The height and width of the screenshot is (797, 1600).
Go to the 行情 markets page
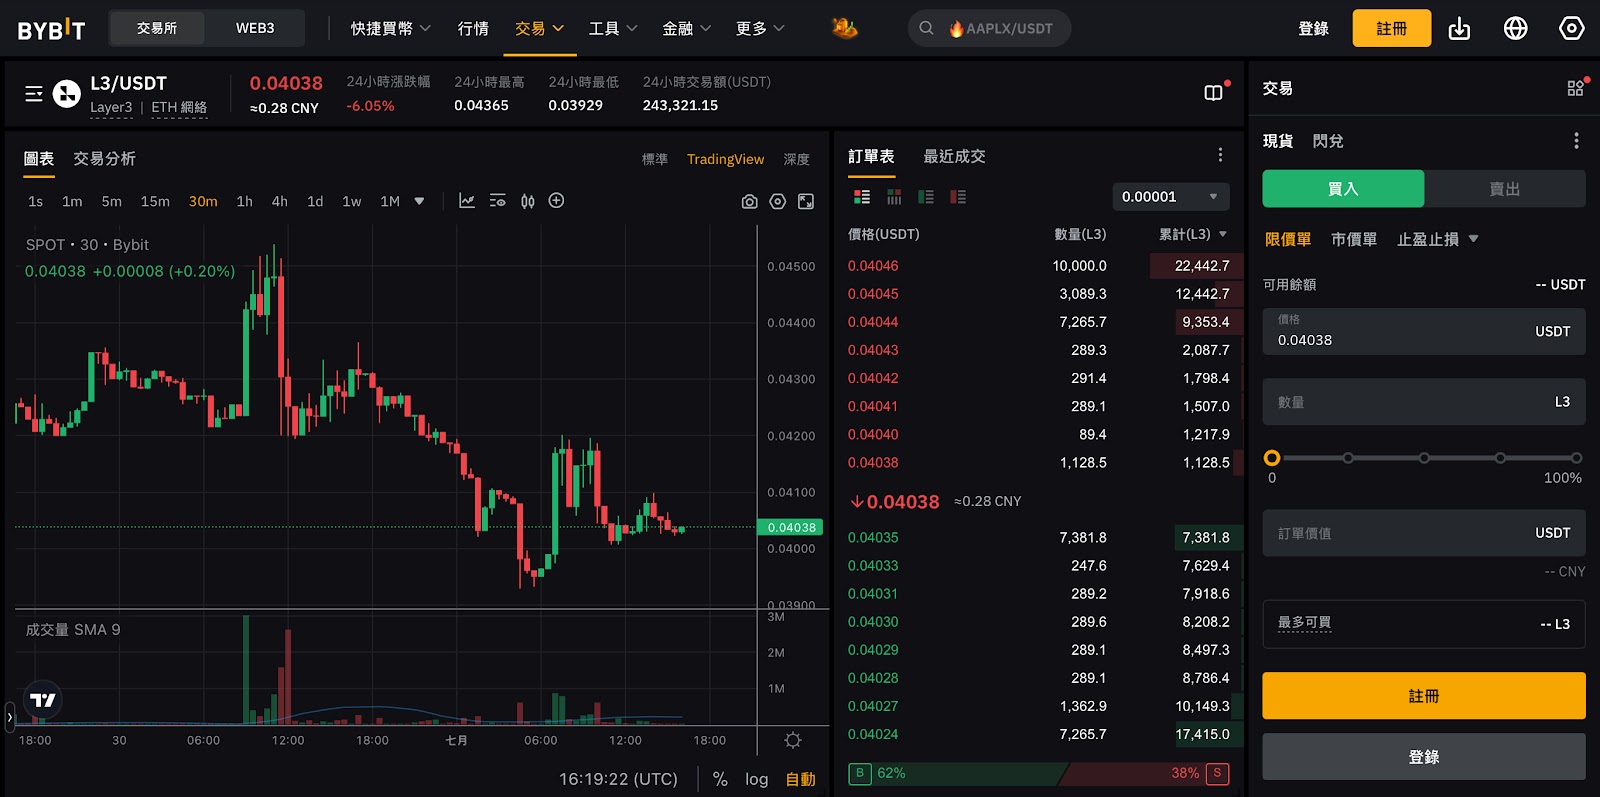[473, 28]
